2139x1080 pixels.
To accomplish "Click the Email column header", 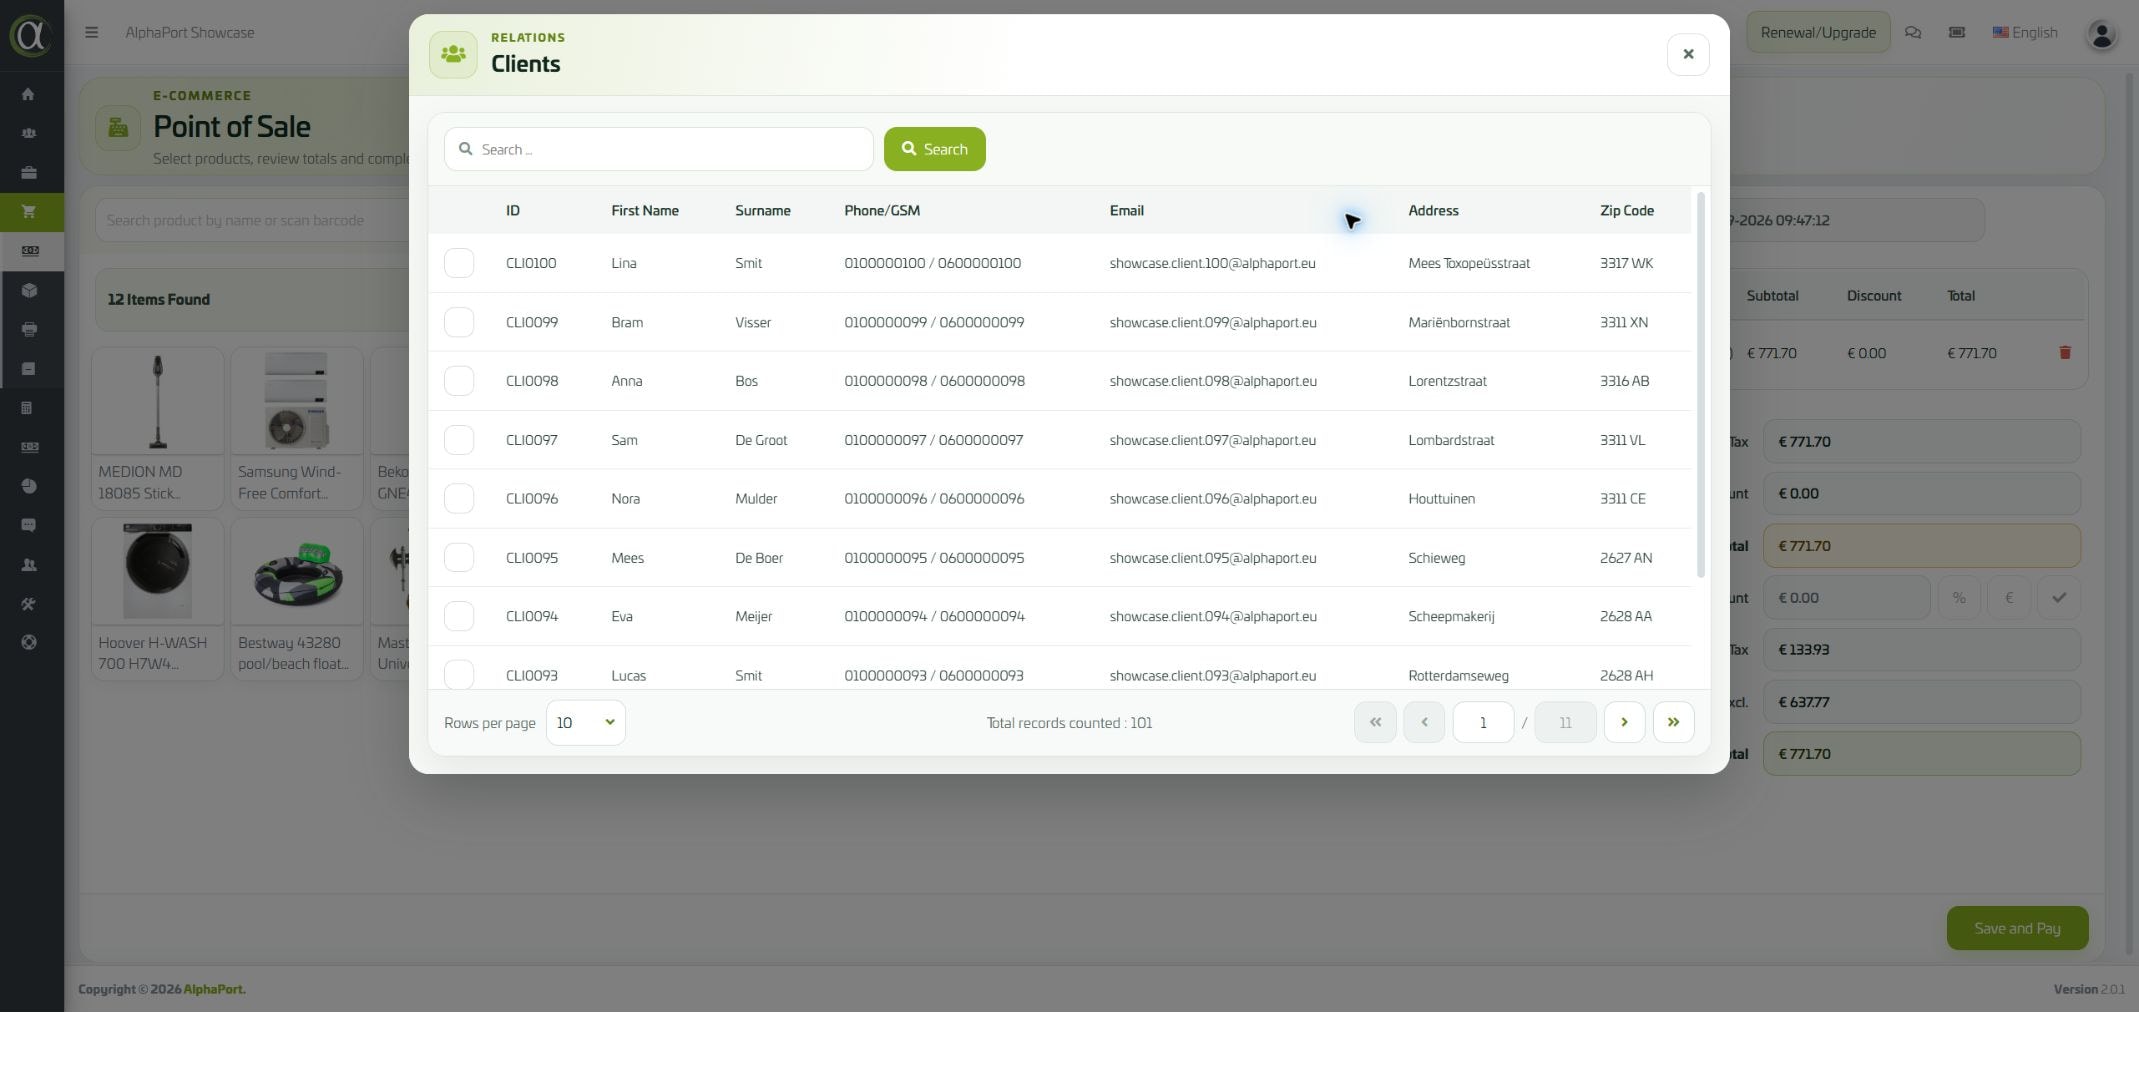I will pos(1127,210).
